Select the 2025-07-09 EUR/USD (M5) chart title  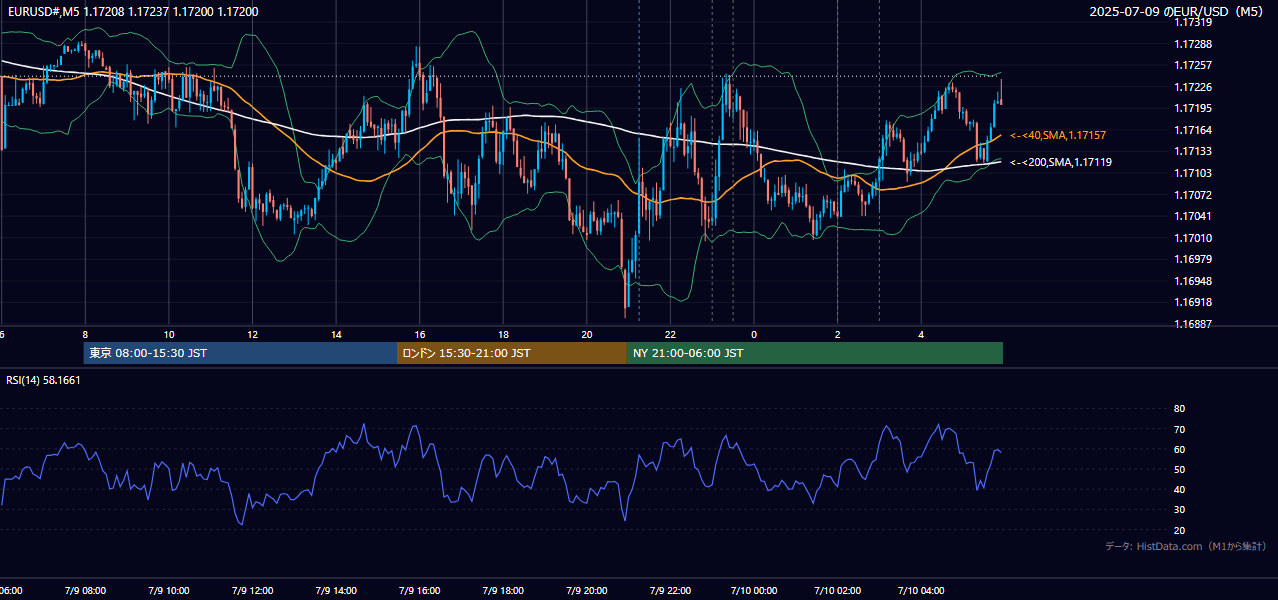pos(1178,12)
